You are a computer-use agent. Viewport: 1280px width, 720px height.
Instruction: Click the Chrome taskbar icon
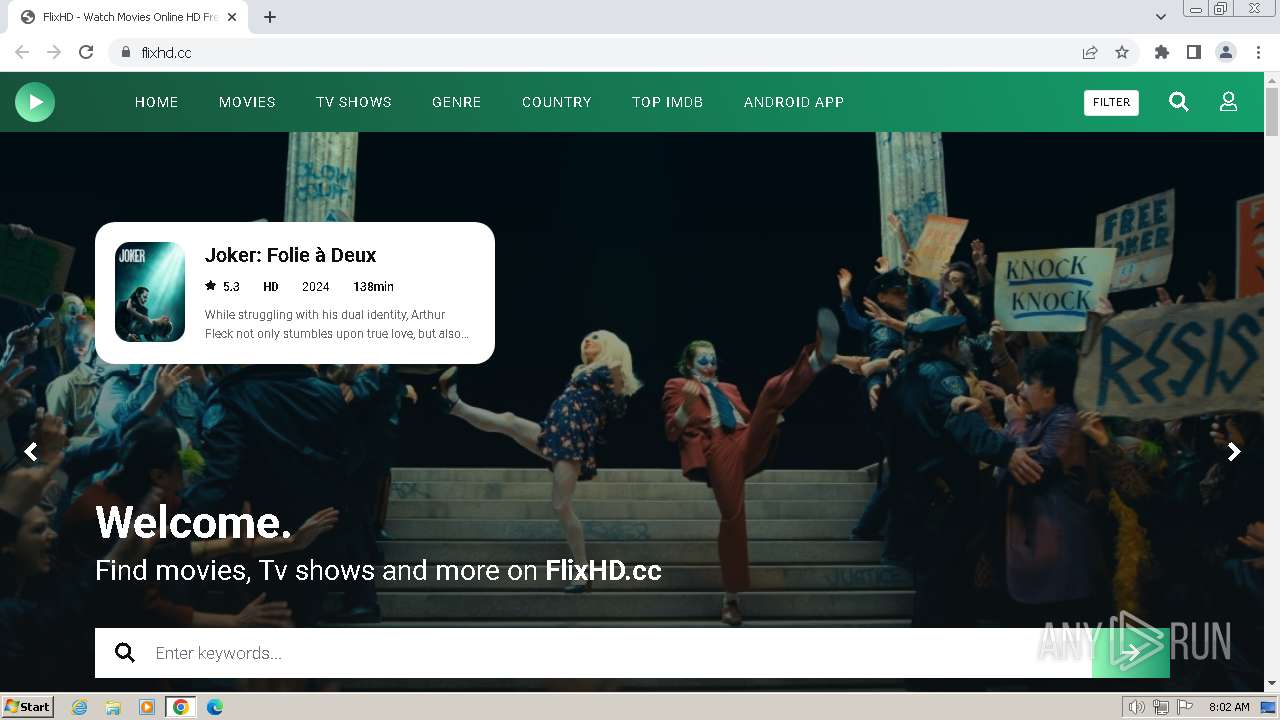181,707
